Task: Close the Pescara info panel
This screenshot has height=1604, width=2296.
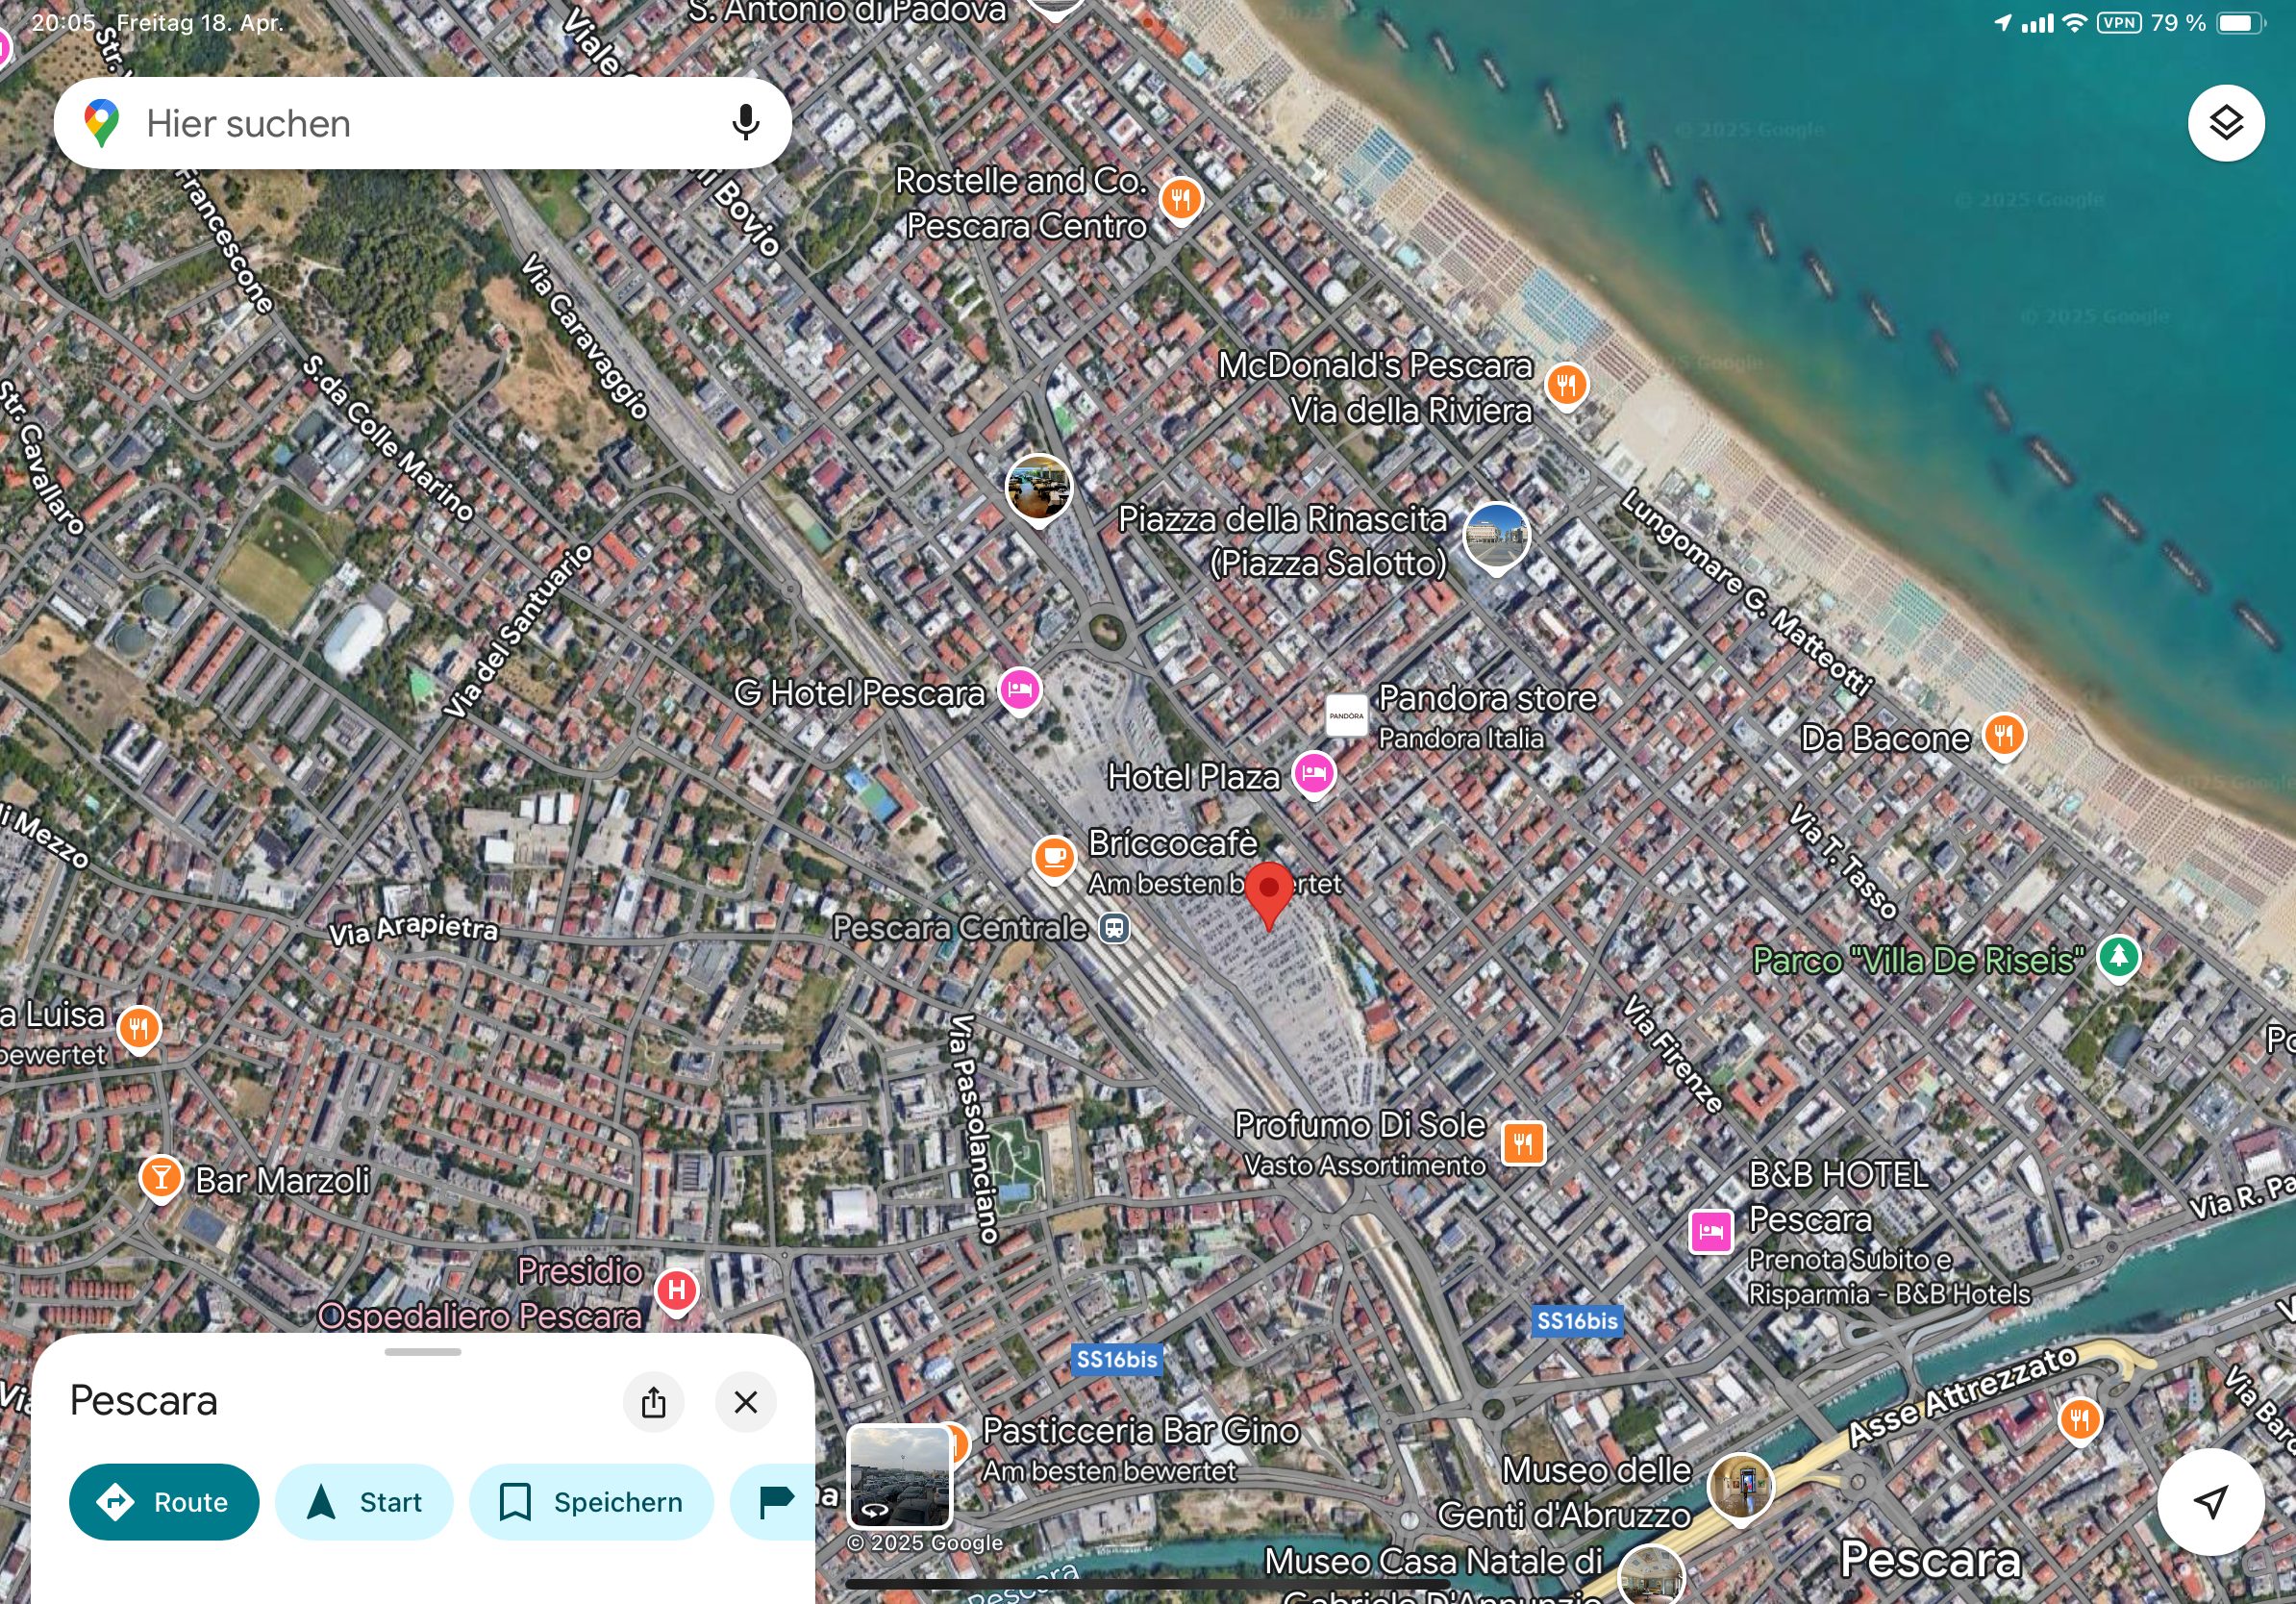Action: [x=745, y=1402]
